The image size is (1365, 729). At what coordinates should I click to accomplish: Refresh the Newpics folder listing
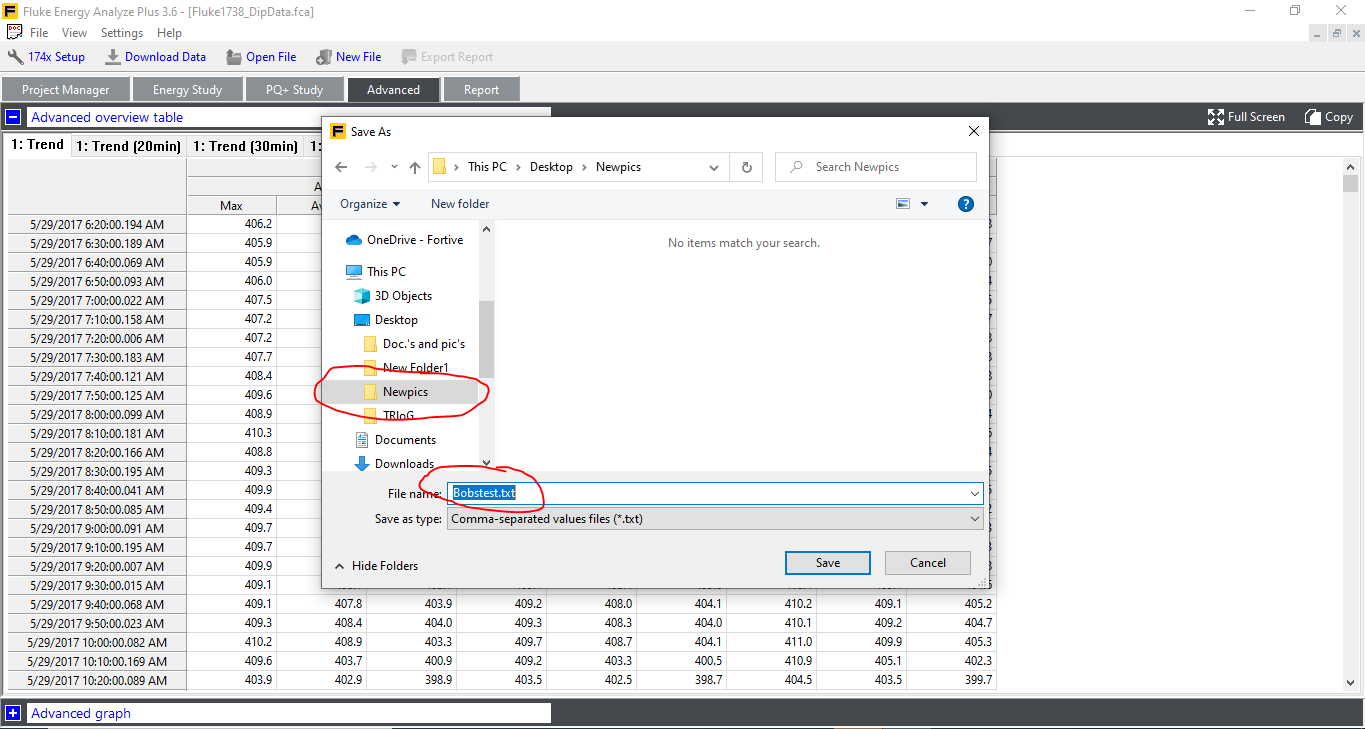[x=746, y=167]
